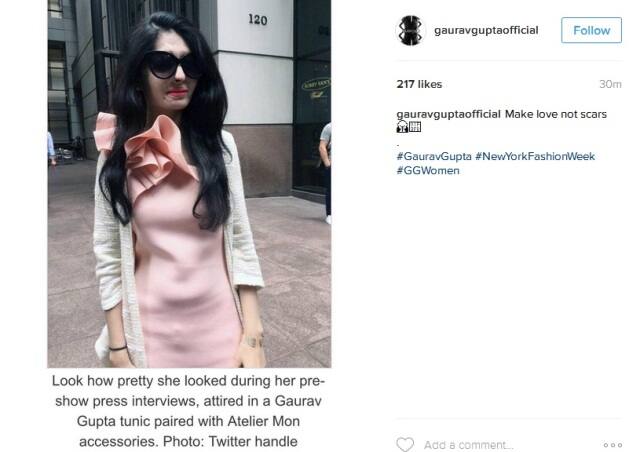This screenshot has height=452, width=640.
Task: Open the #GGWomen hashtag link
Action: (428, 171)
